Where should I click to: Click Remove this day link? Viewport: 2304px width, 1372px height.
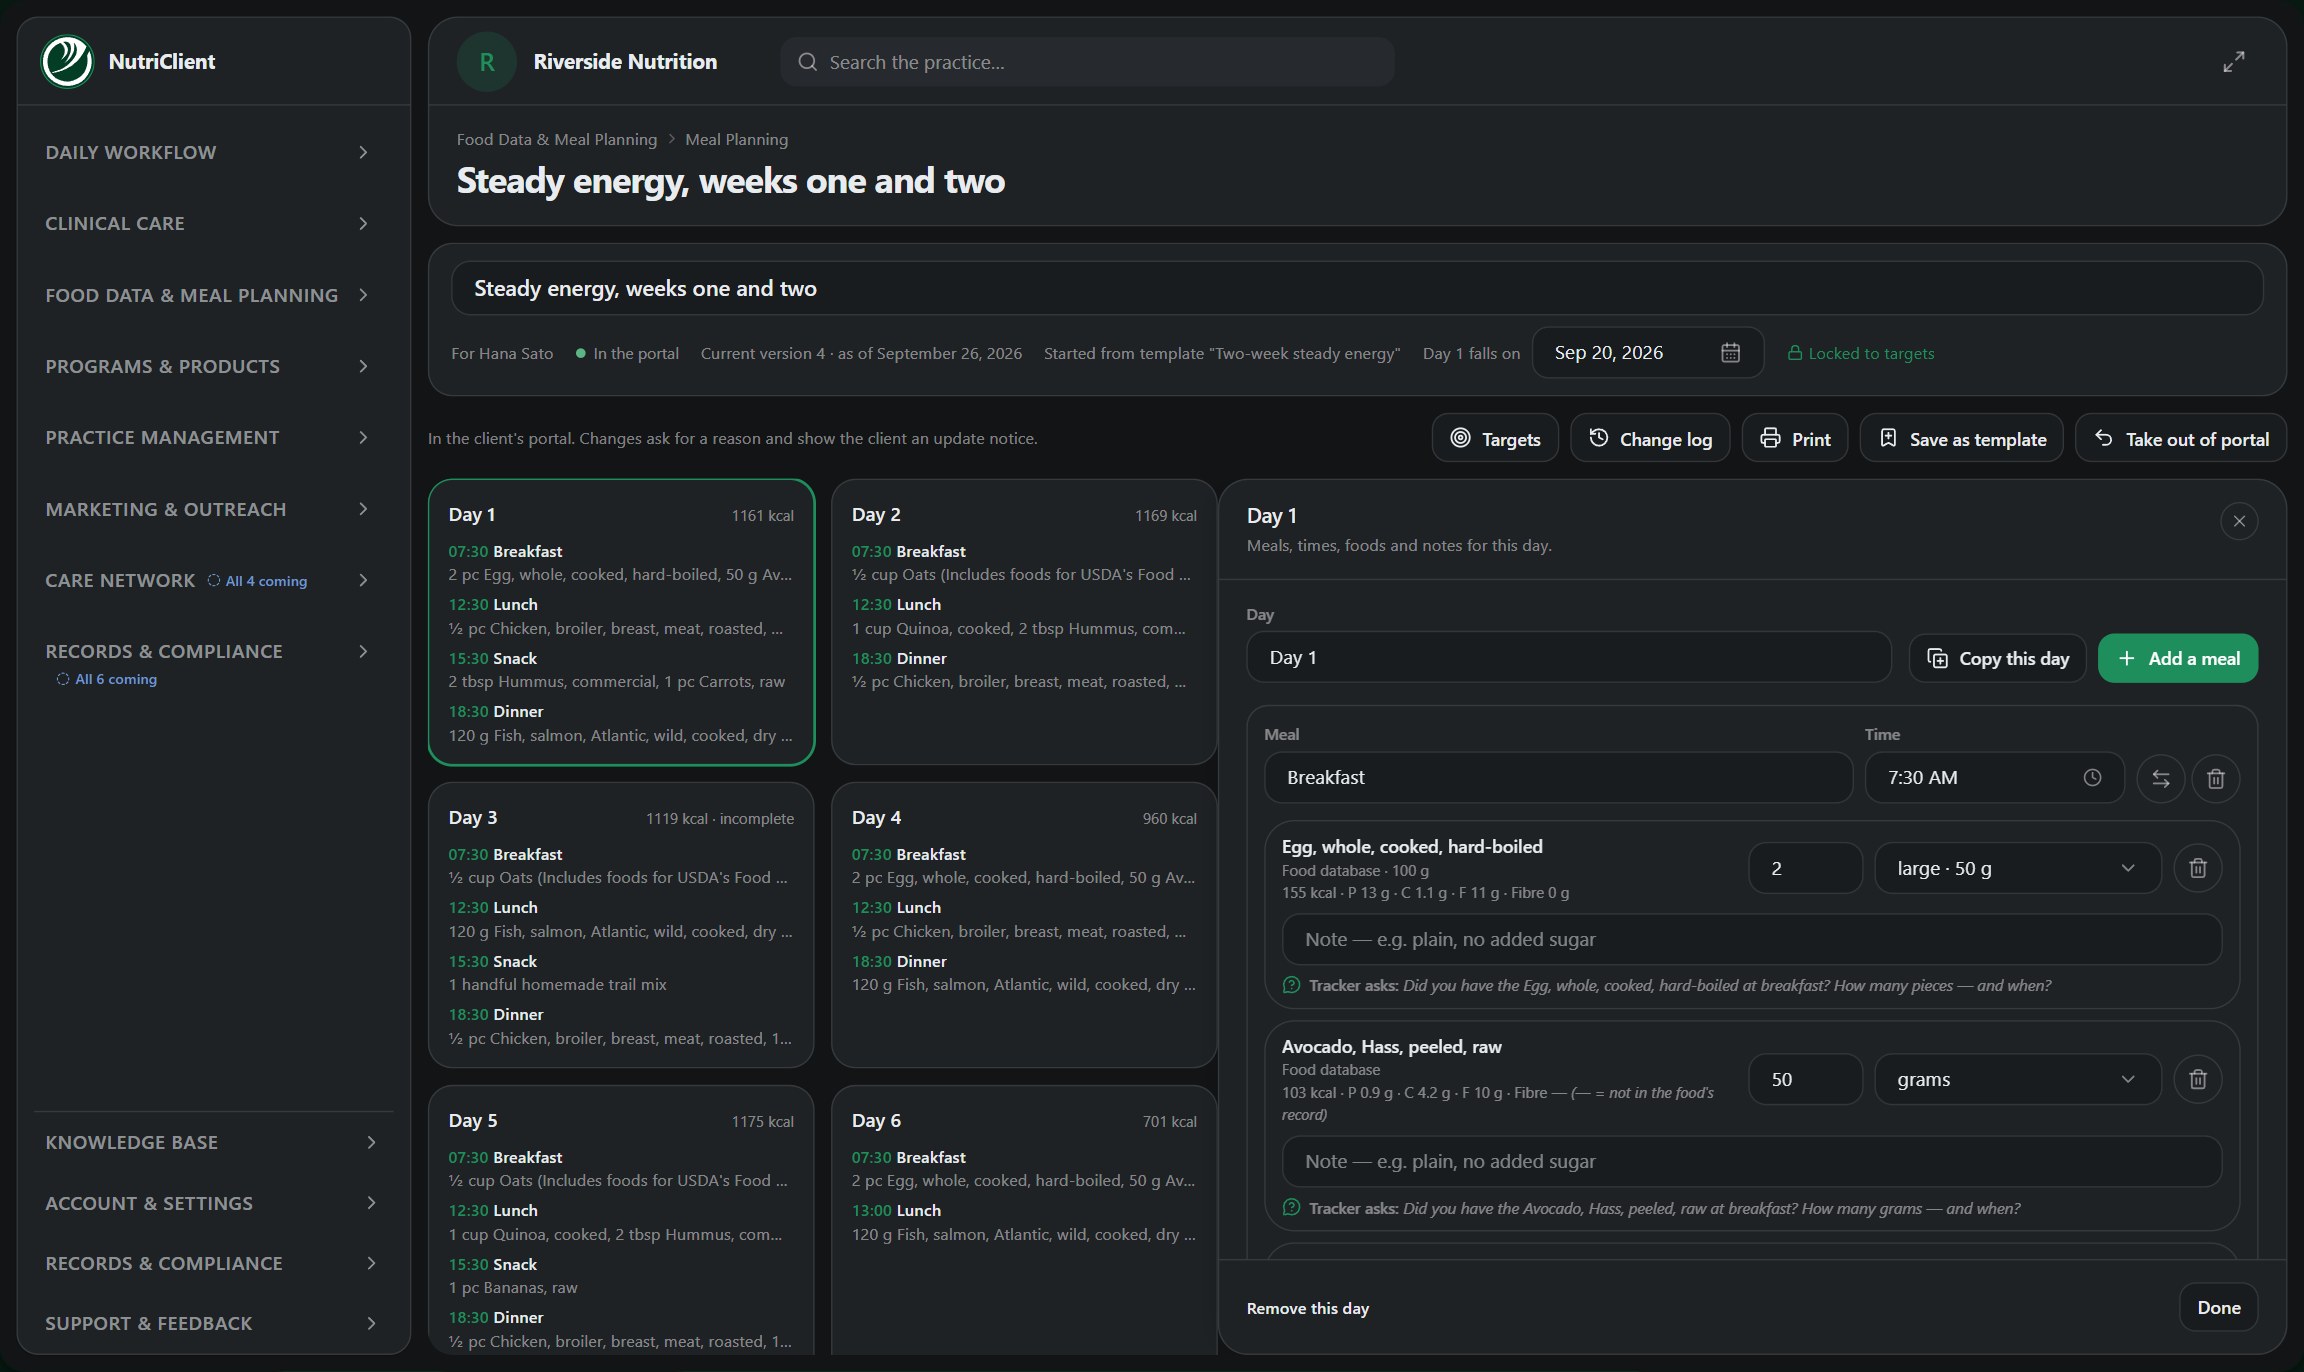coord(1307,1308)
